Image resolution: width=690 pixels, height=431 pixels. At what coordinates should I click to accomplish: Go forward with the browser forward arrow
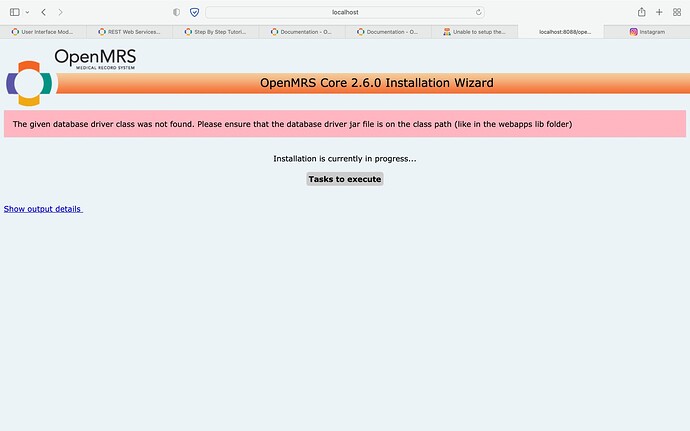tap(60, 12)
